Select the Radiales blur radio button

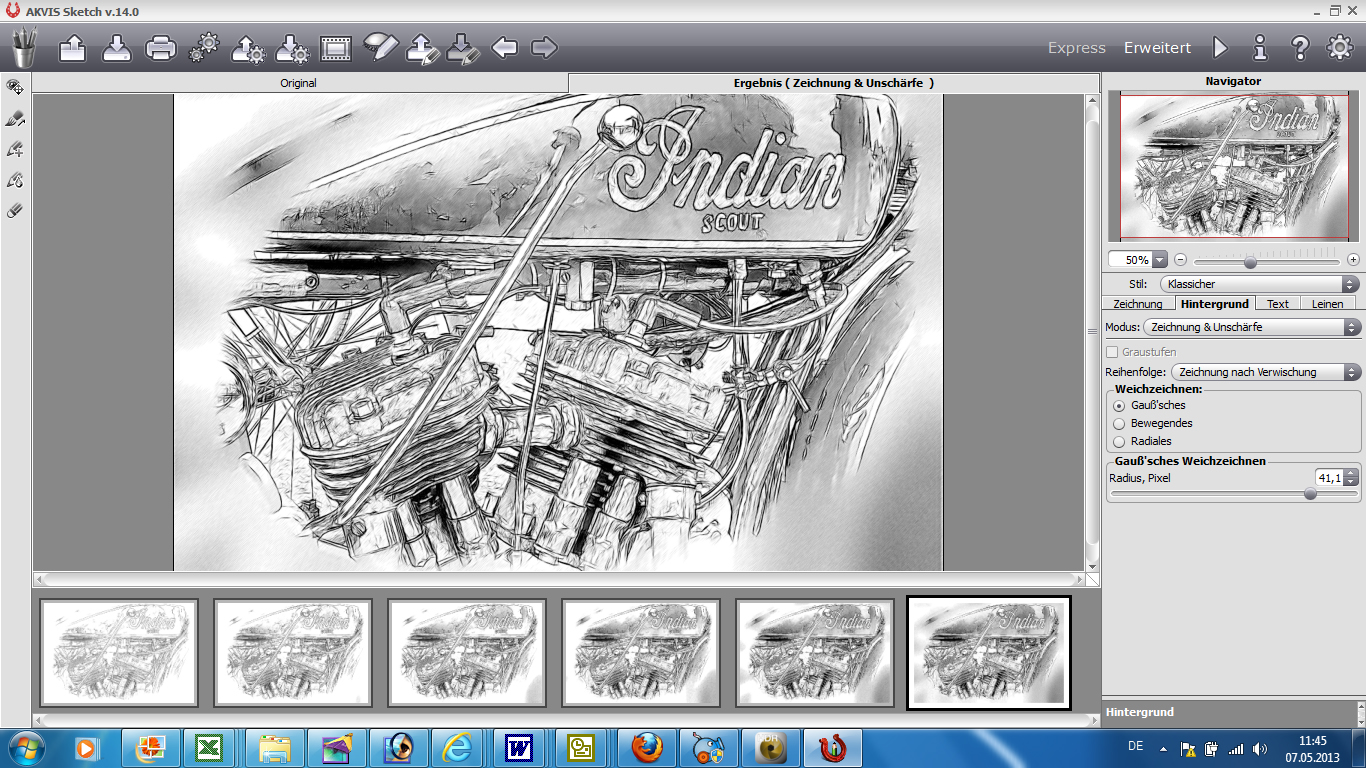tap(1119, 441)
